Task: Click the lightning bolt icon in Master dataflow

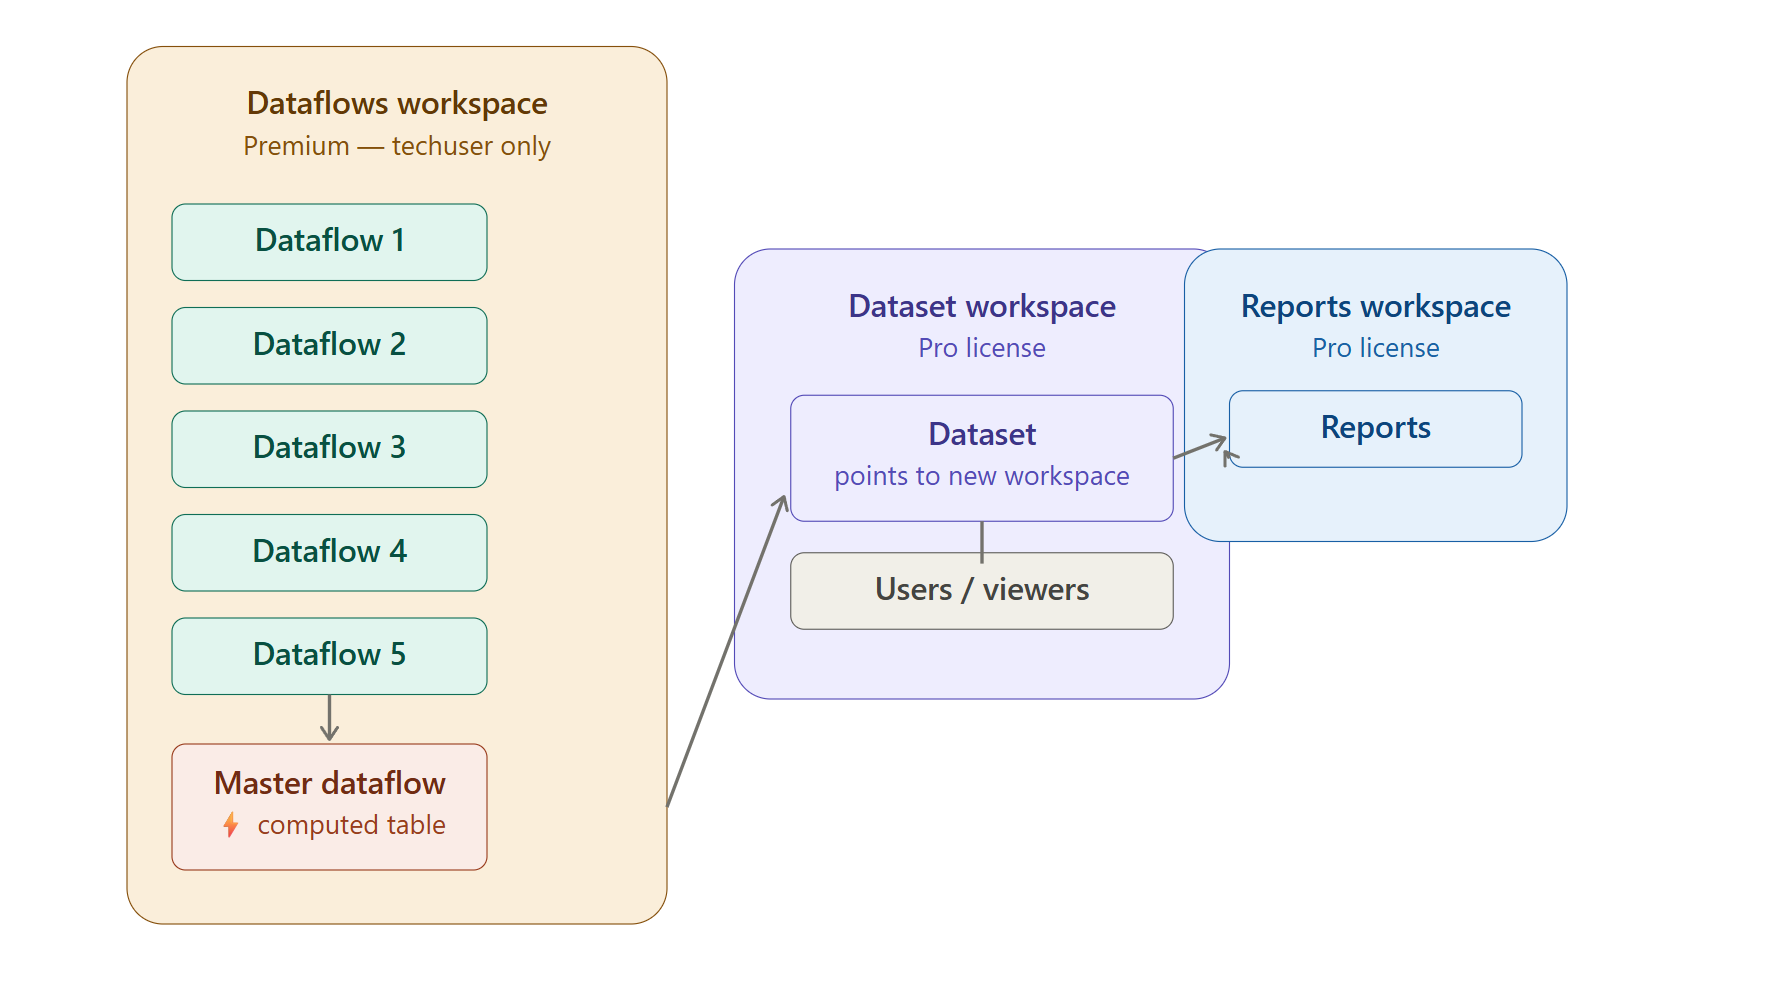Action: click(x=231, y=825)
